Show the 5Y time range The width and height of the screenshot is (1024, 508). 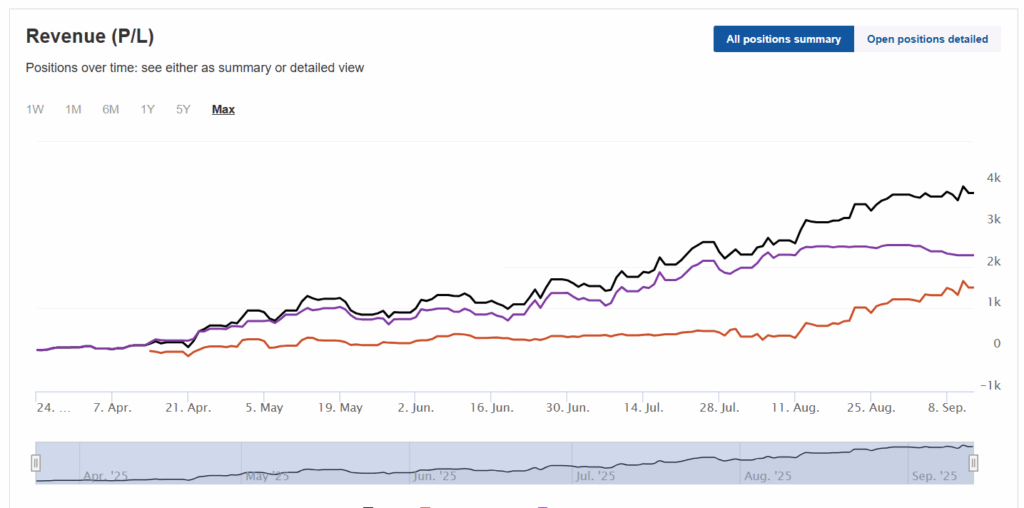183,109
